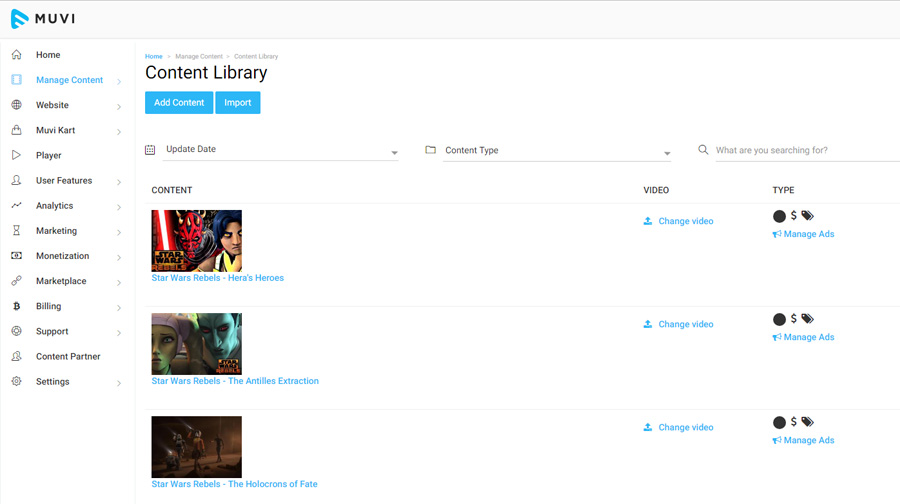900x504 pixels.
Task: Click the black circle icon for Hera's Heroes
Action: (x=779, y=216)
